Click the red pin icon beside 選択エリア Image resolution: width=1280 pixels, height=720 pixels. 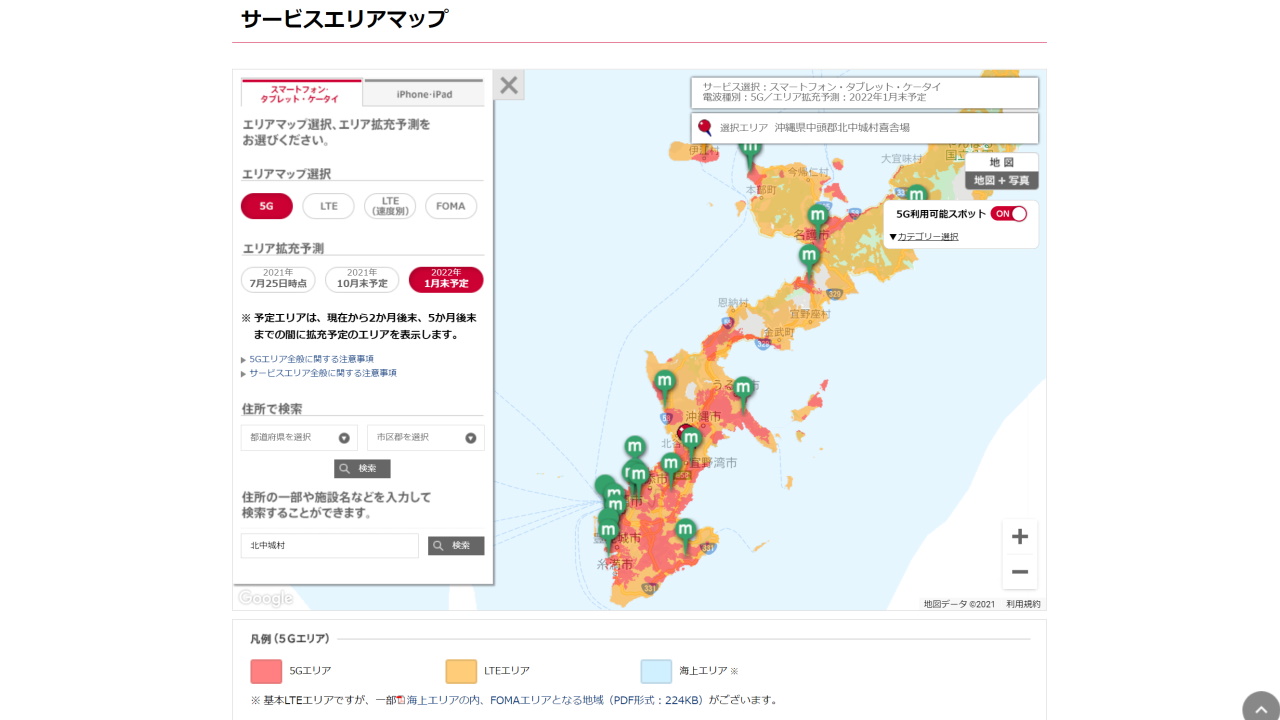tap(704, 127)
